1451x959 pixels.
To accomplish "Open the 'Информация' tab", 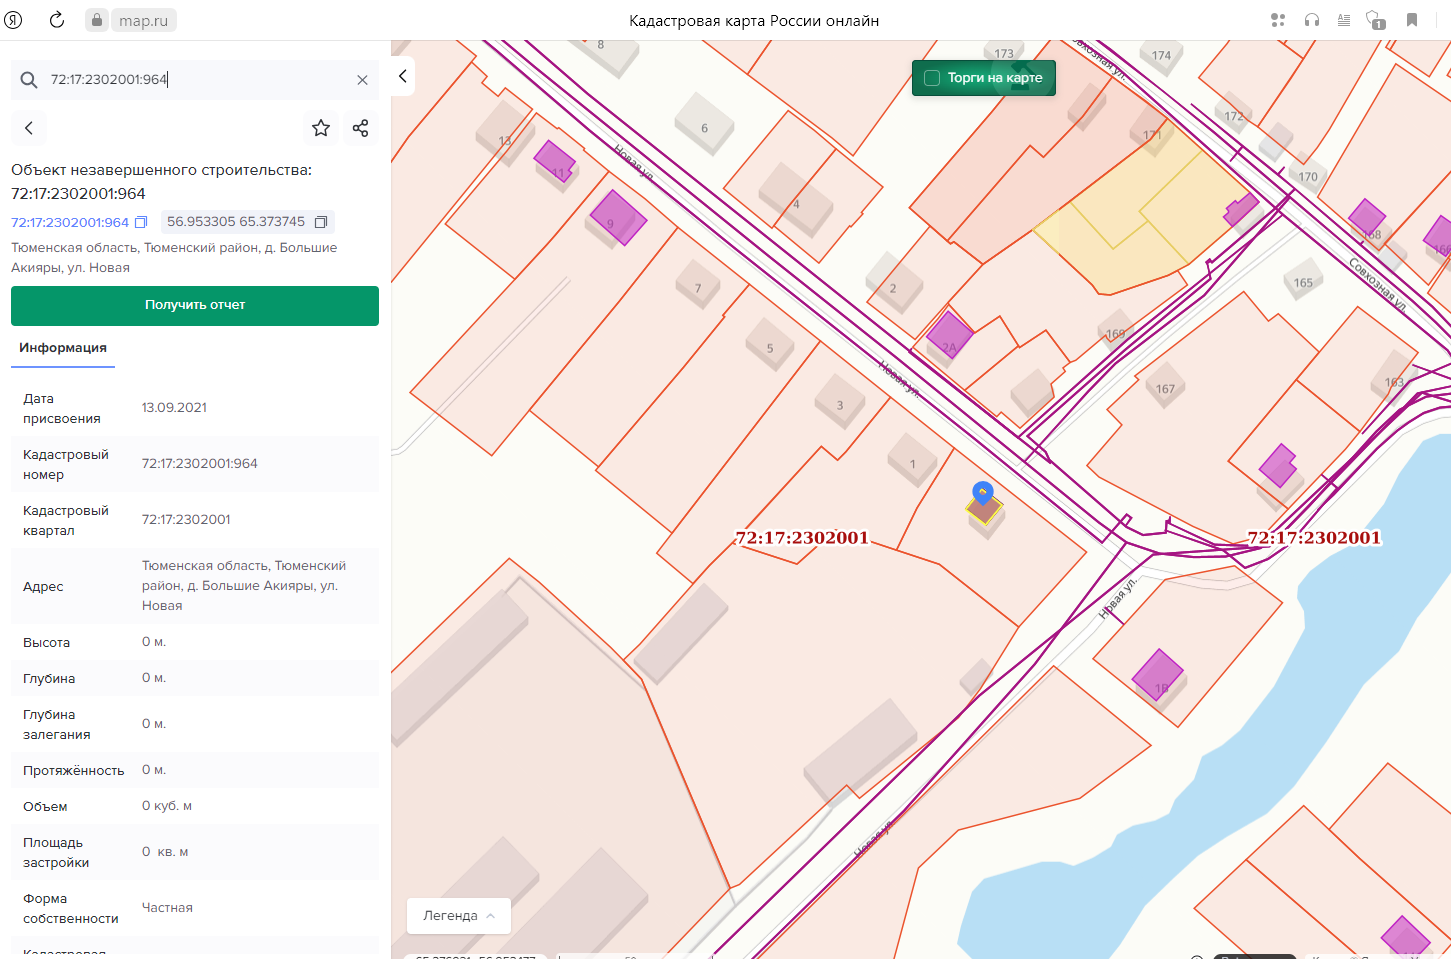I will tap(63, 348).
